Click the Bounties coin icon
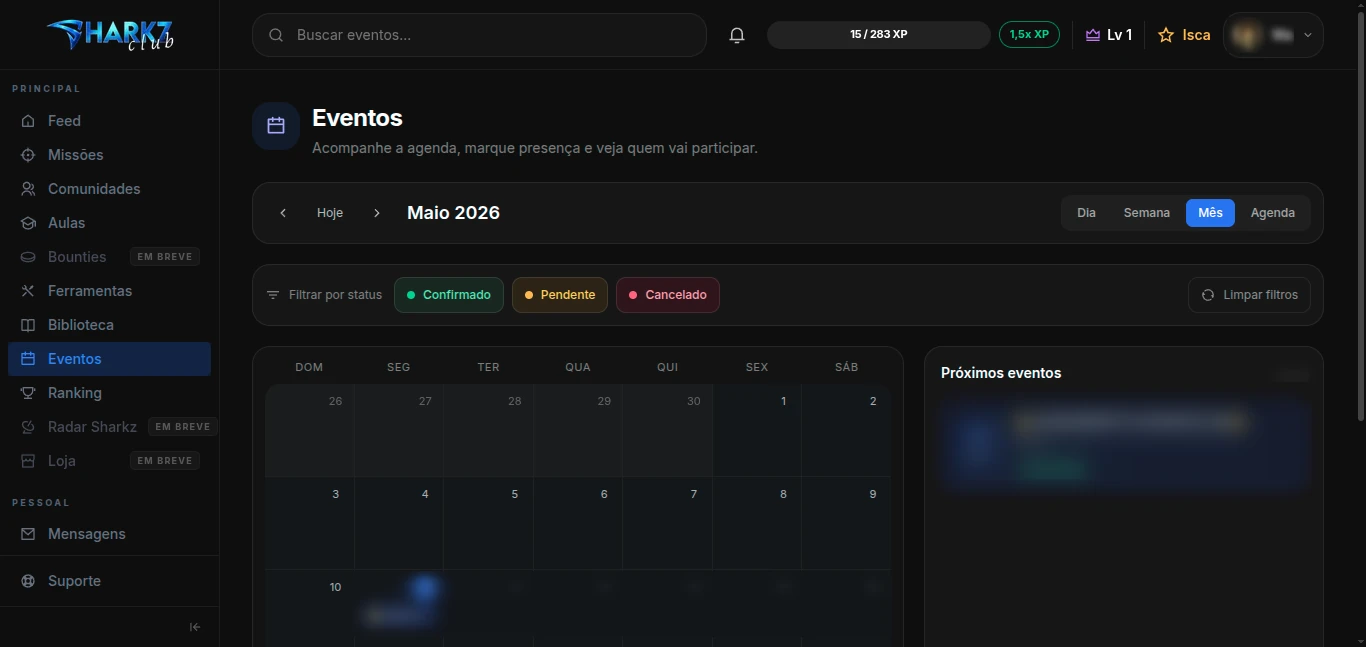 28,257
